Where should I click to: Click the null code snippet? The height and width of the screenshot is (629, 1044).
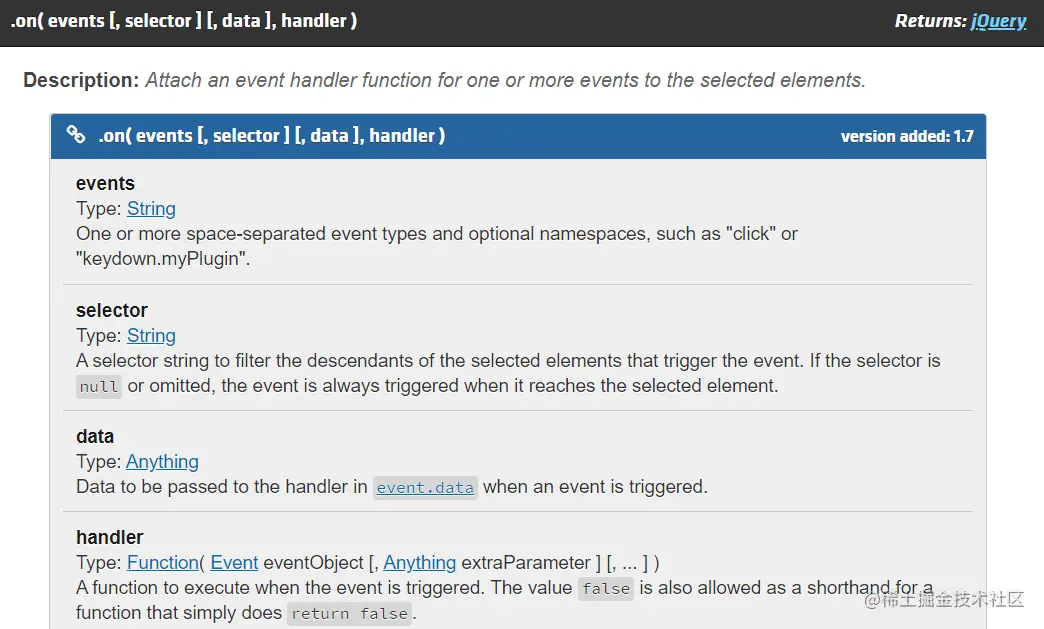coord(99,387)
